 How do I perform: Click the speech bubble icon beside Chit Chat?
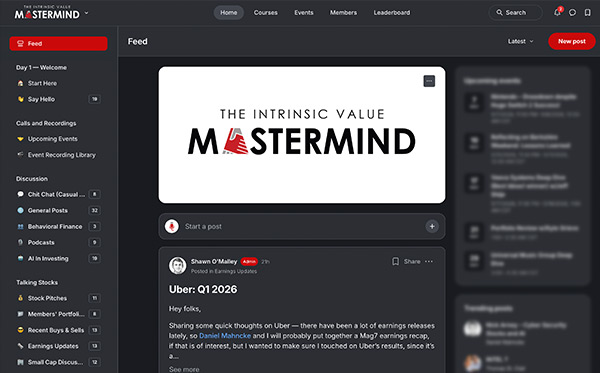(x=20, y=194)
